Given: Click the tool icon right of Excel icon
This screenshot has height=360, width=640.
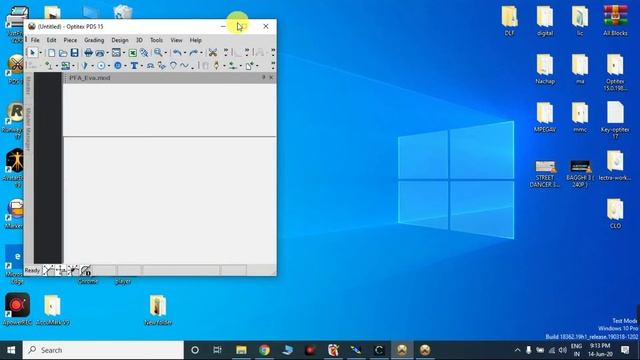Looking at the screenshot, I should (144, 53).
